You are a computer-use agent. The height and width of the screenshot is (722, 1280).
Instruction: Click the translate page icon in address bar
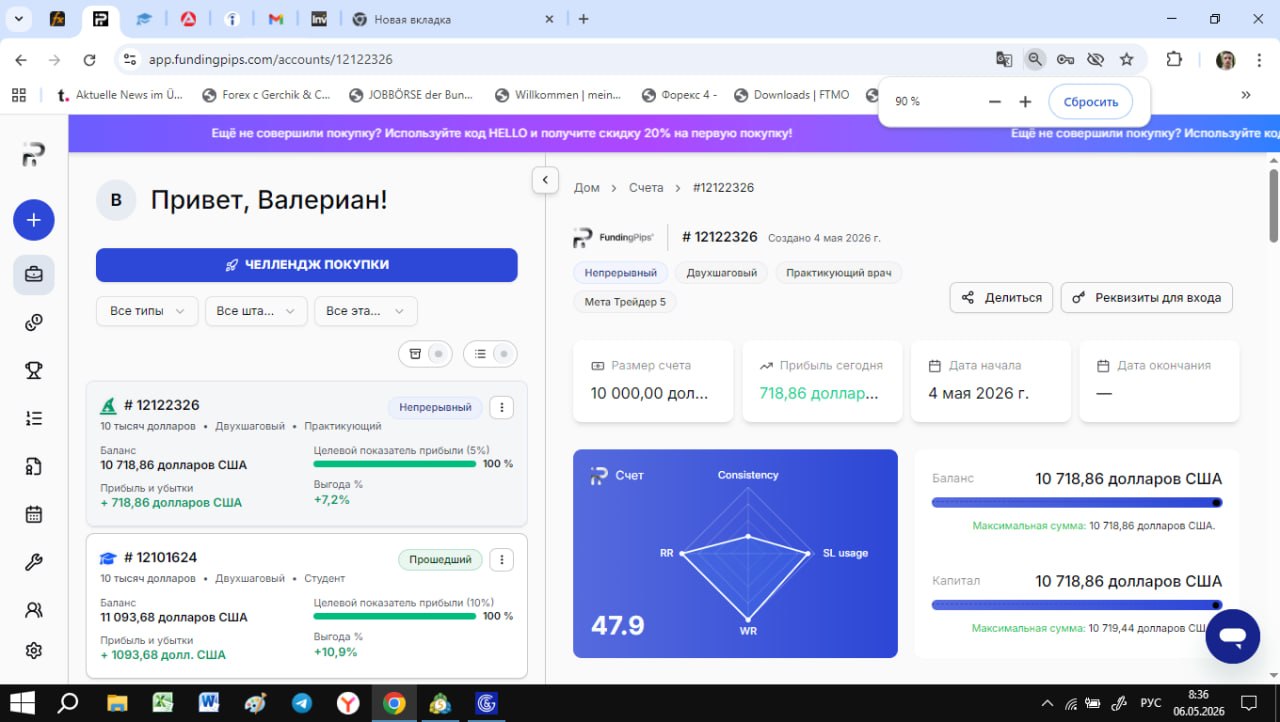1004,60
